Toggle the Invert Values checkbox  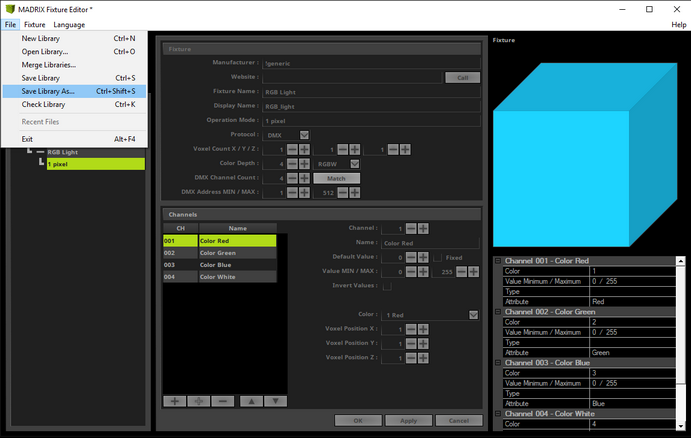click(x=387, y=286)
